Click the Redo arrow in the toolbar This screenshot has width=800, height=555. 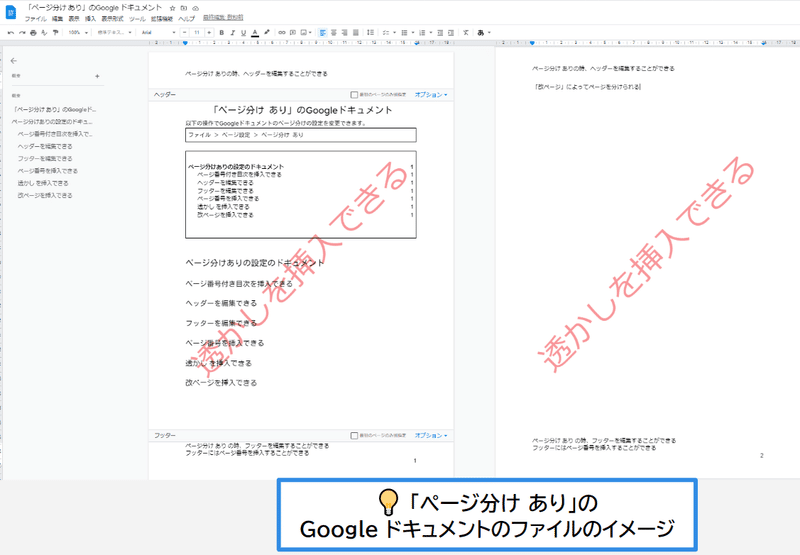(x=22, y=33)
